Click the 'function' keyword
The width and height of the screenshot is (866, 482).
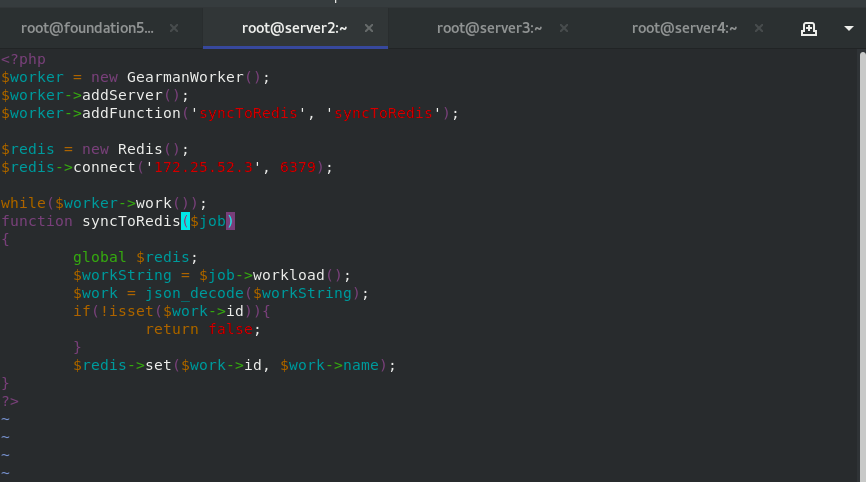(x=37, y=221)
